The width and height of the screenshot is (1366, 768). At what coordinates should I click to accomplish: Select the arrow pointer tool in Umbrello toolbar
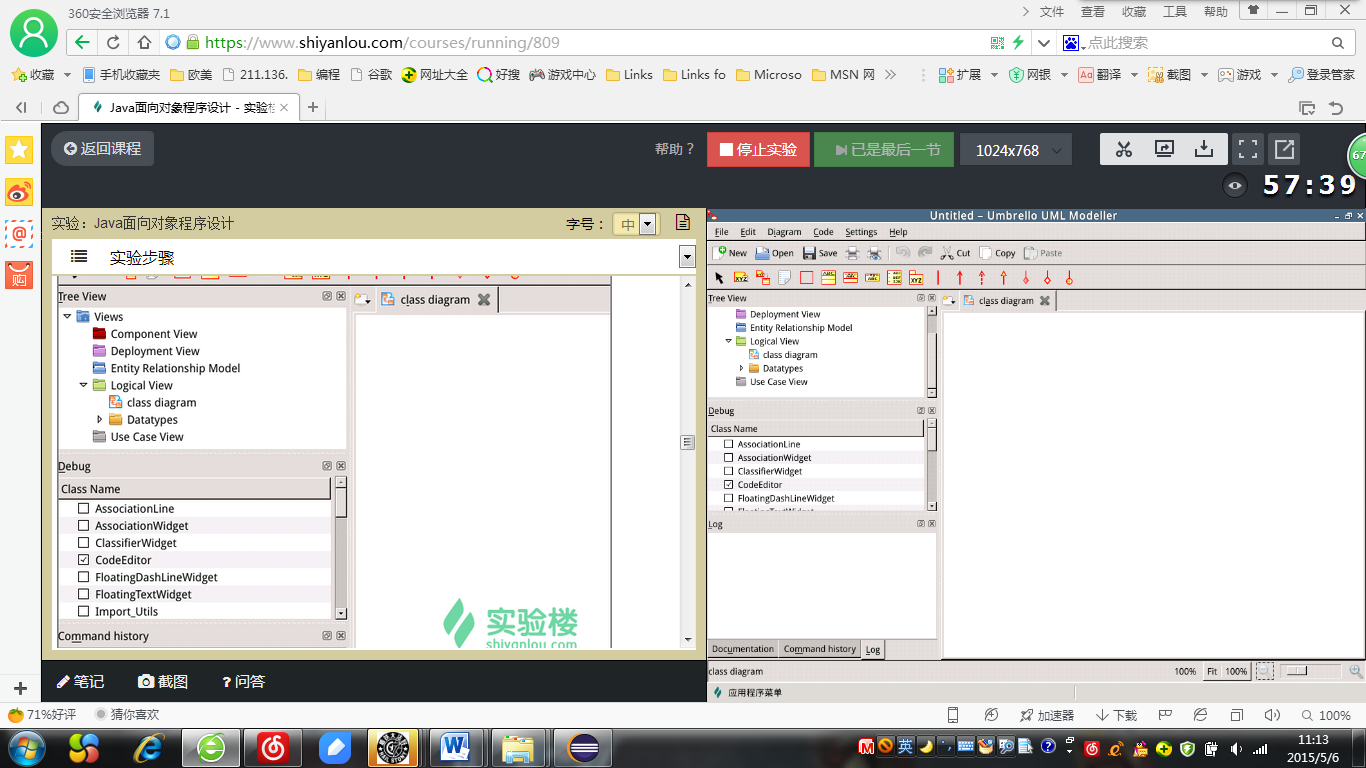click(718, 277)
